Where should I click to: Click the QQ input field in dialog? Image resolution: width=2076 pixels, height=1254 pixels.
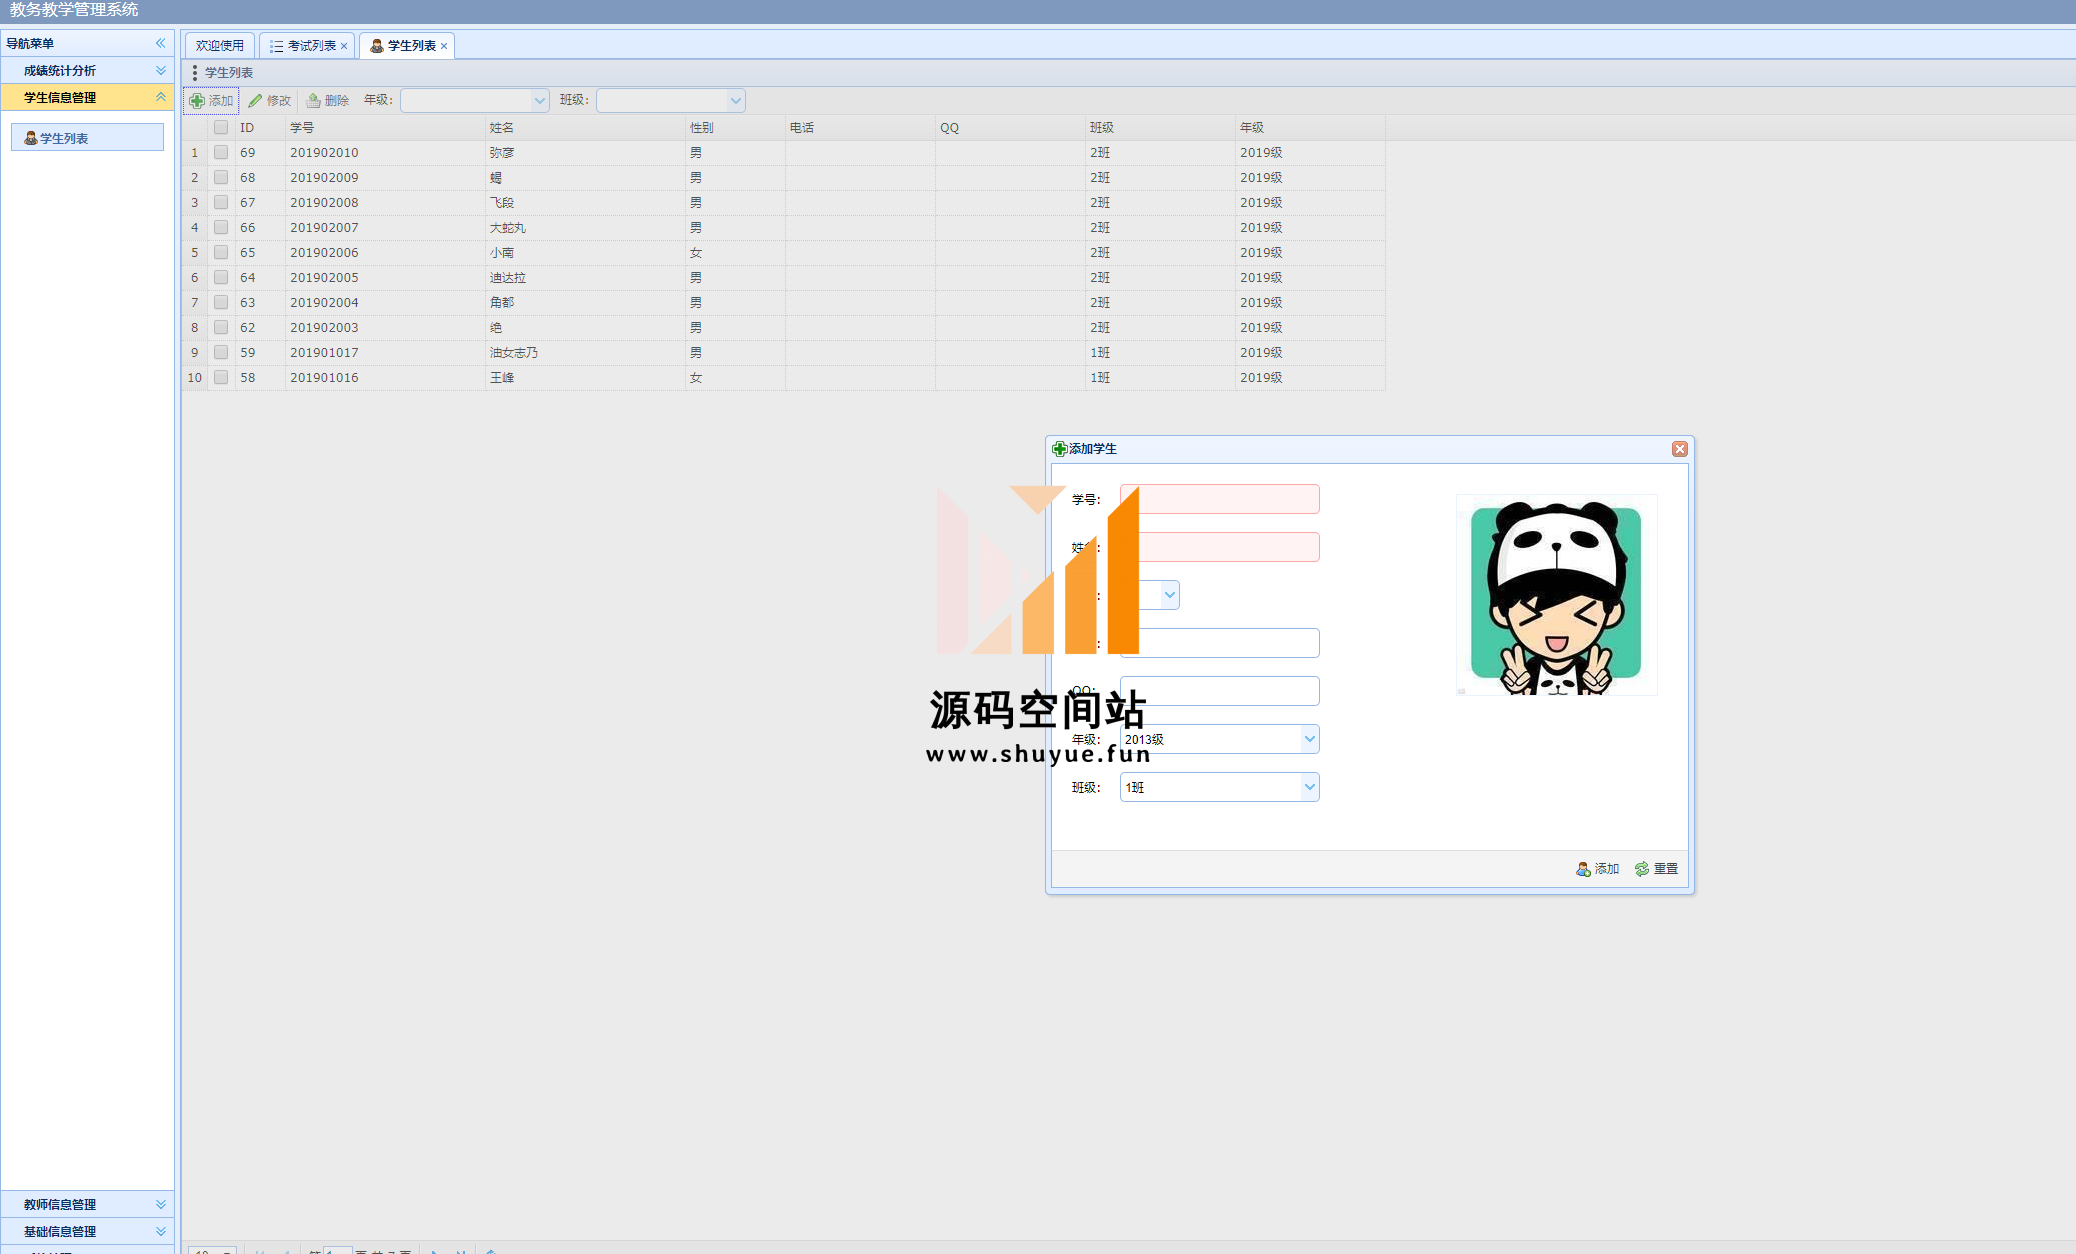click(1220, 691)
